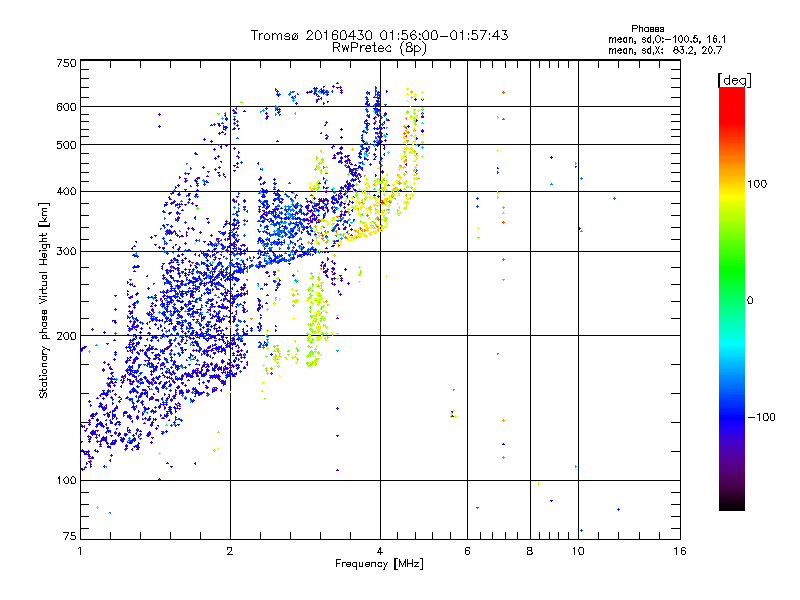Click the y-axis label '750'

(66, 63)
